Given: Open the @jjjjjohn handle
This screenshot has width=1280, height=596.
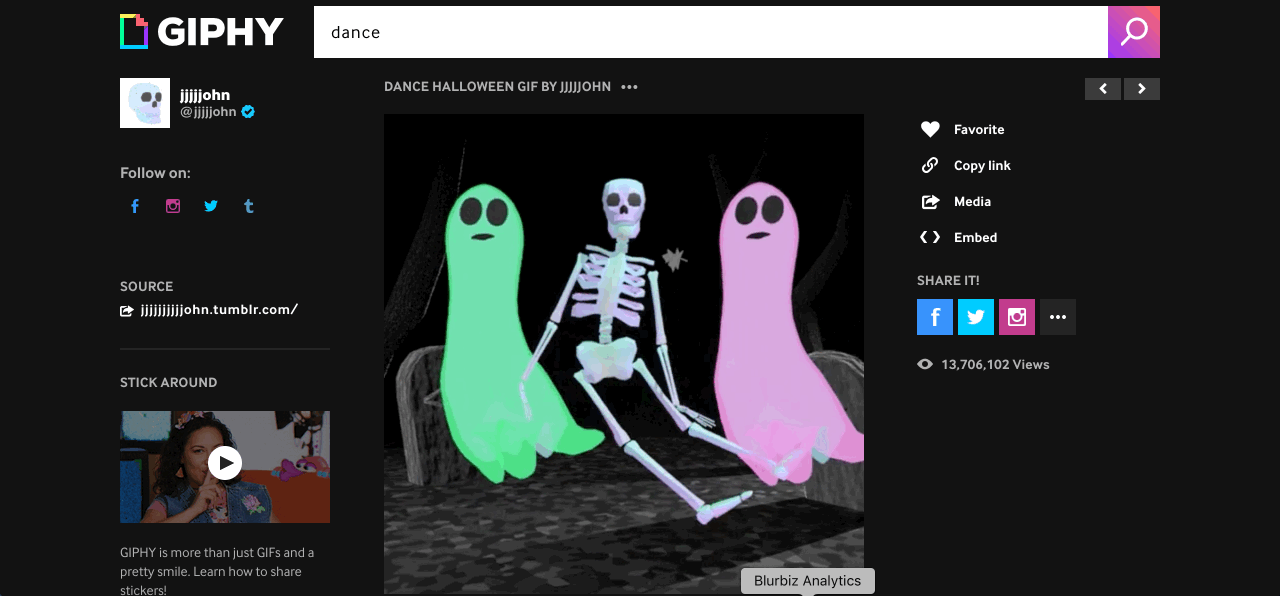Looking at the screenshot, I should pyautogui.click(x=208, y=112).
